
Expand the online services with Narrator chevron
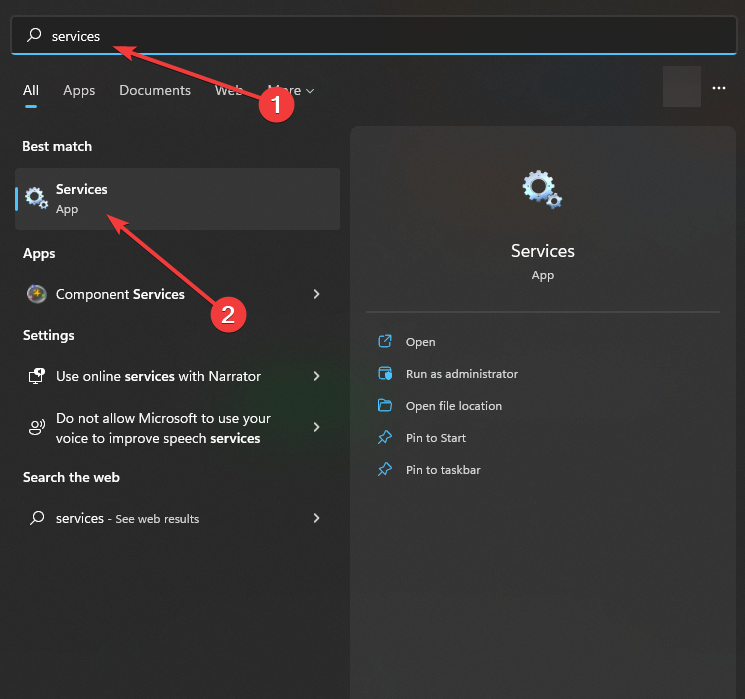(x=317, y=376)
